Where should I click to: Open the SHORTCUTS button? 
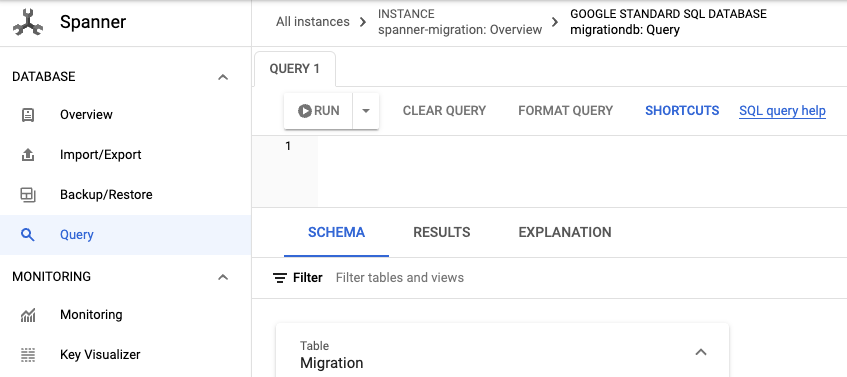click(x=682, y=111)
